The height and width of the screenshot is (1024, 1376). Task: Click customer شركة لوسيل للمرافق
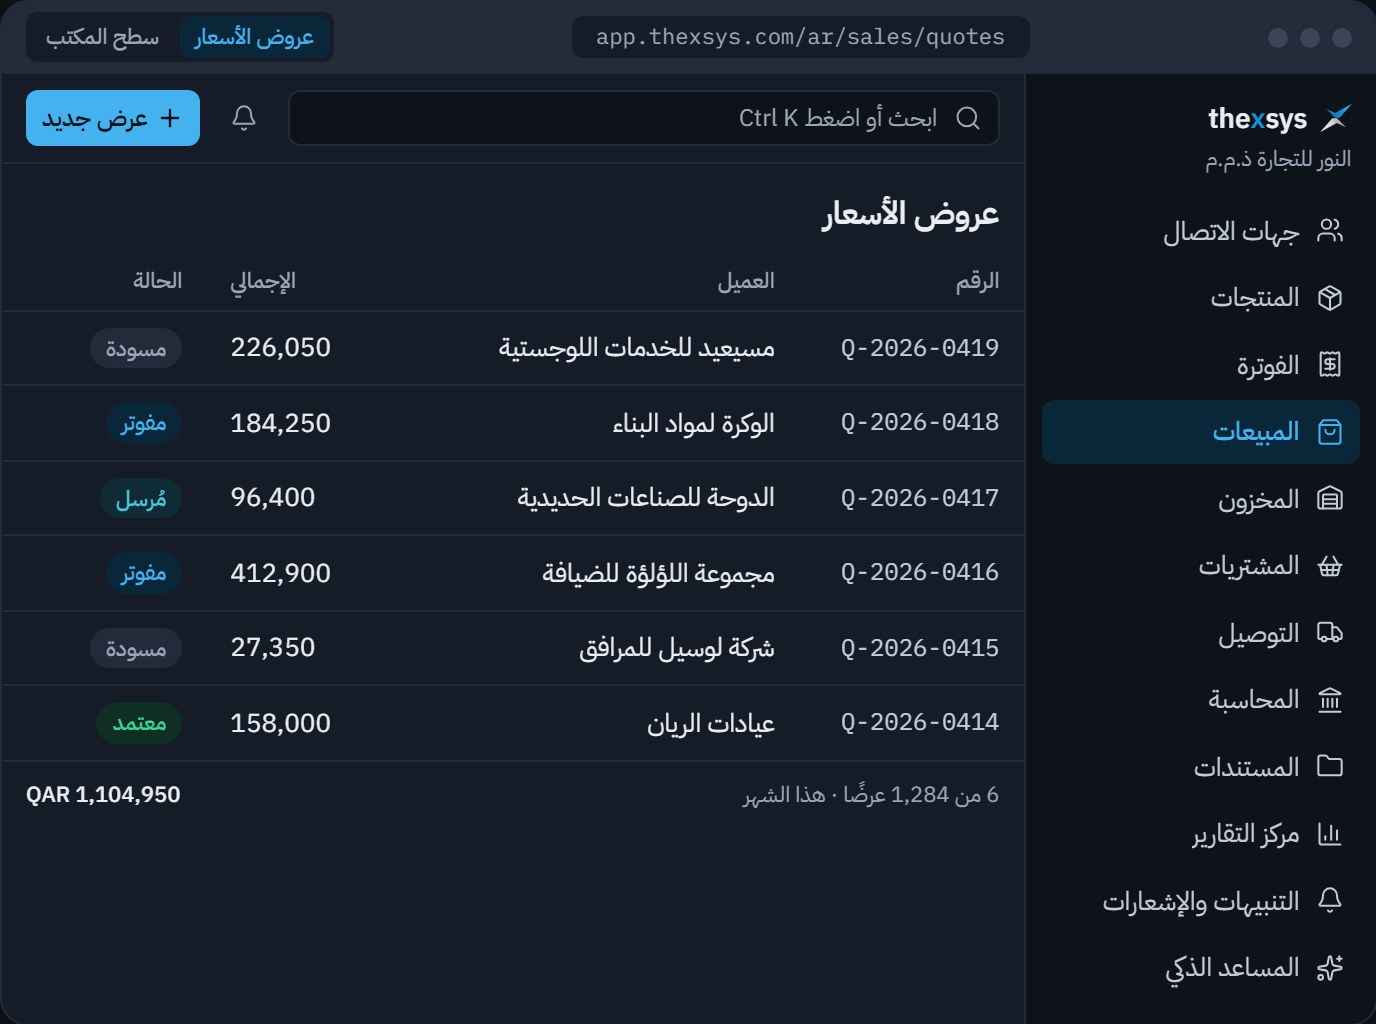tap(677, 648)
